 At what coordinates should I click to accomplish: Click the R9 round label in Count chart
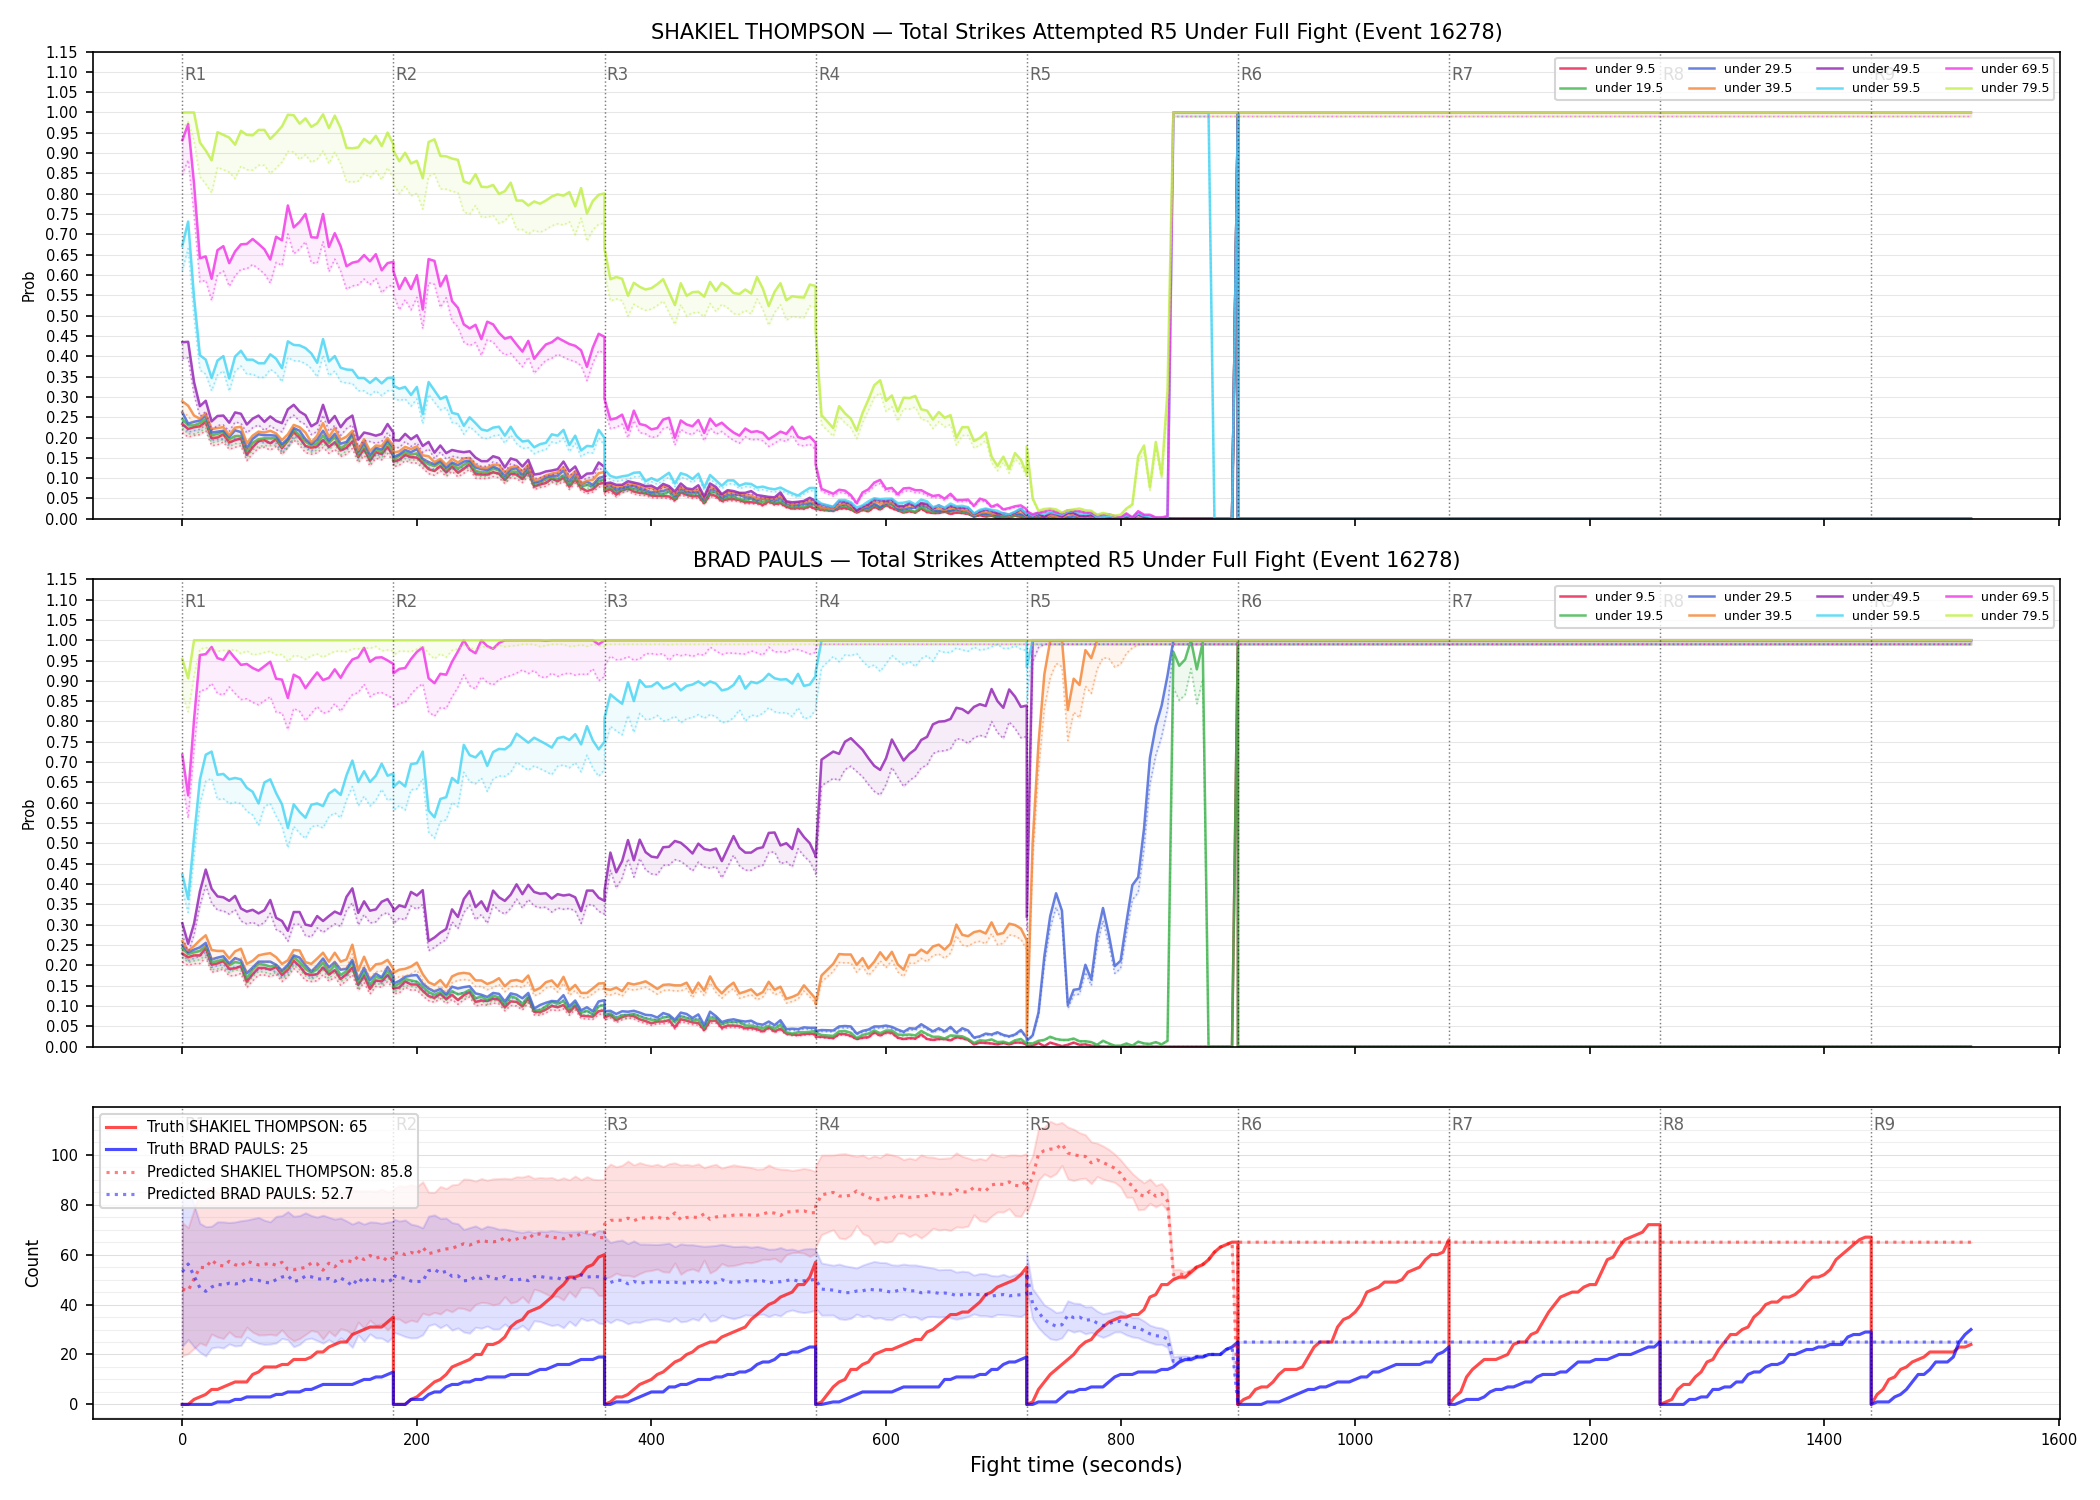point(1884,1124)
